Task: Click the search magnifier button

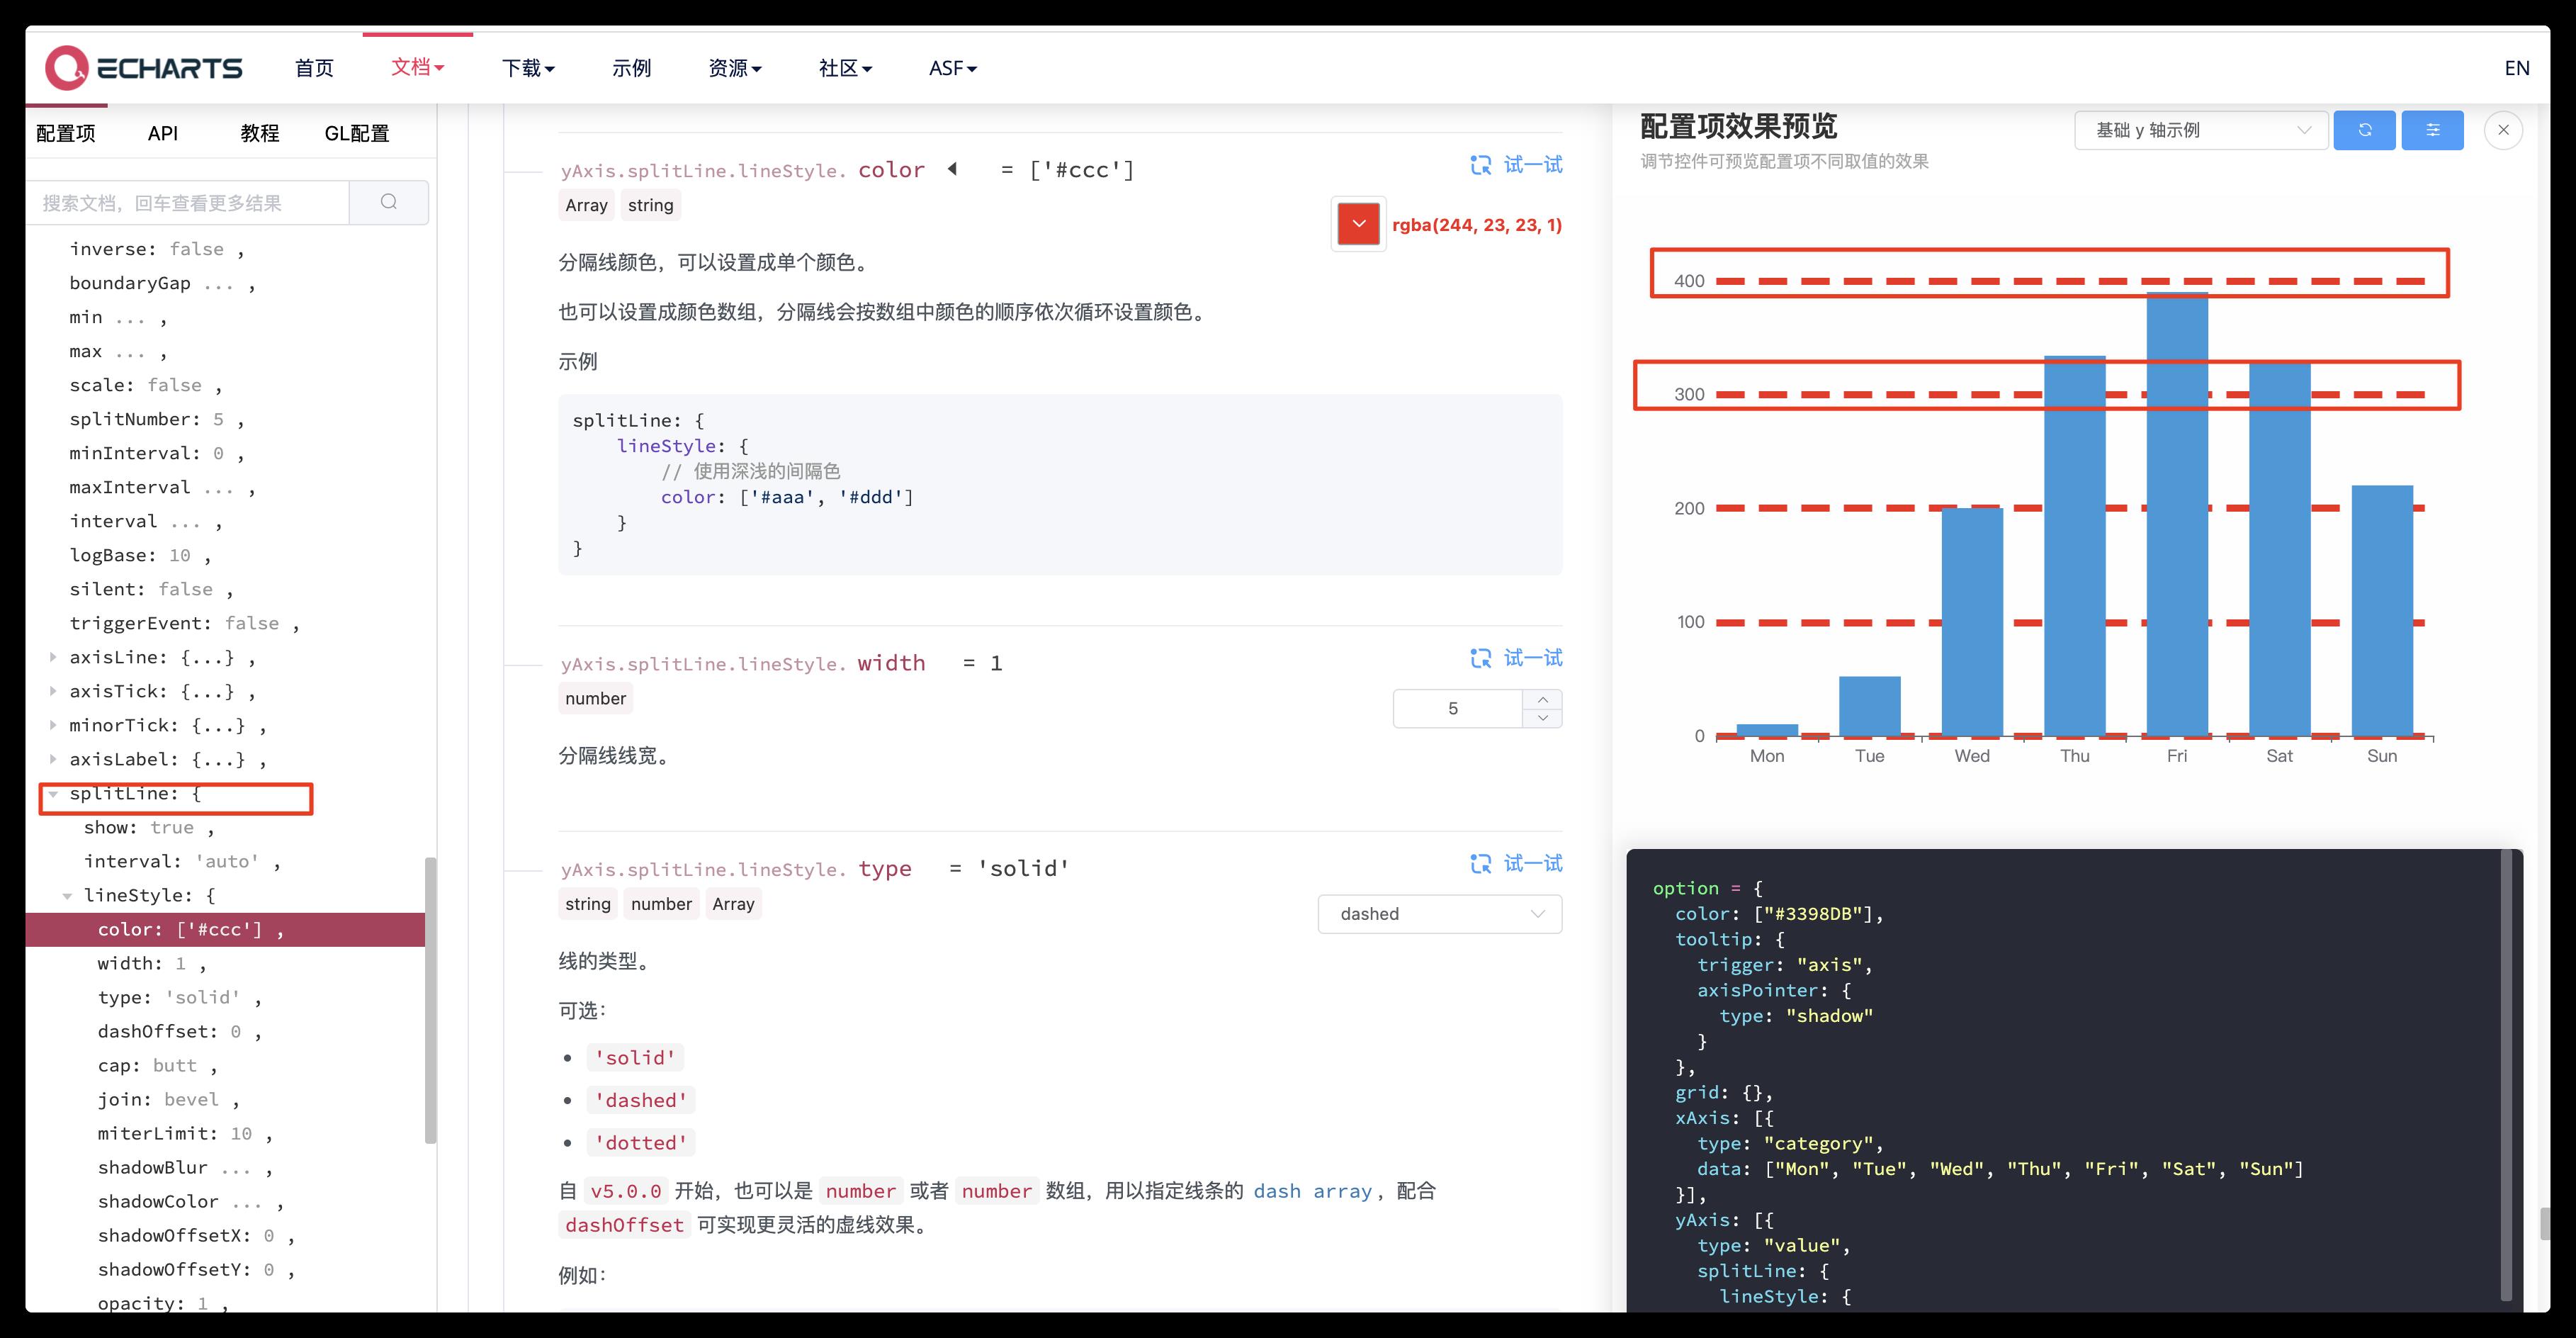Action: tap(389, 202)
